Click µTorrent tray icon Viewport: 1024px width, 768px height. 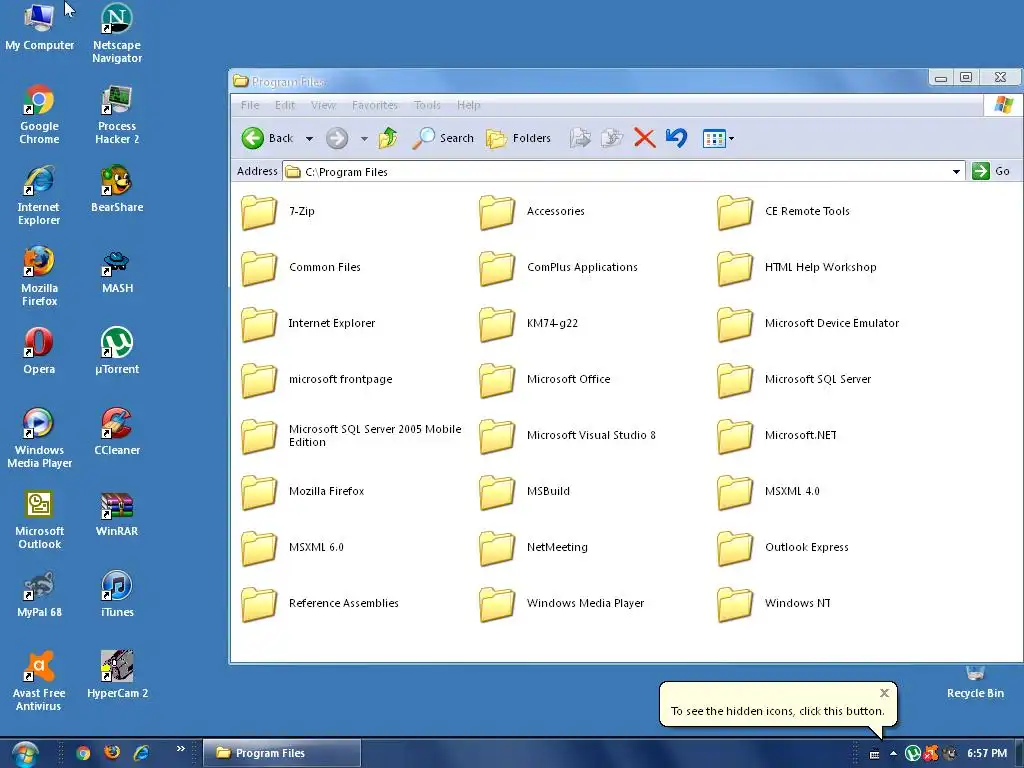(912, 754)
